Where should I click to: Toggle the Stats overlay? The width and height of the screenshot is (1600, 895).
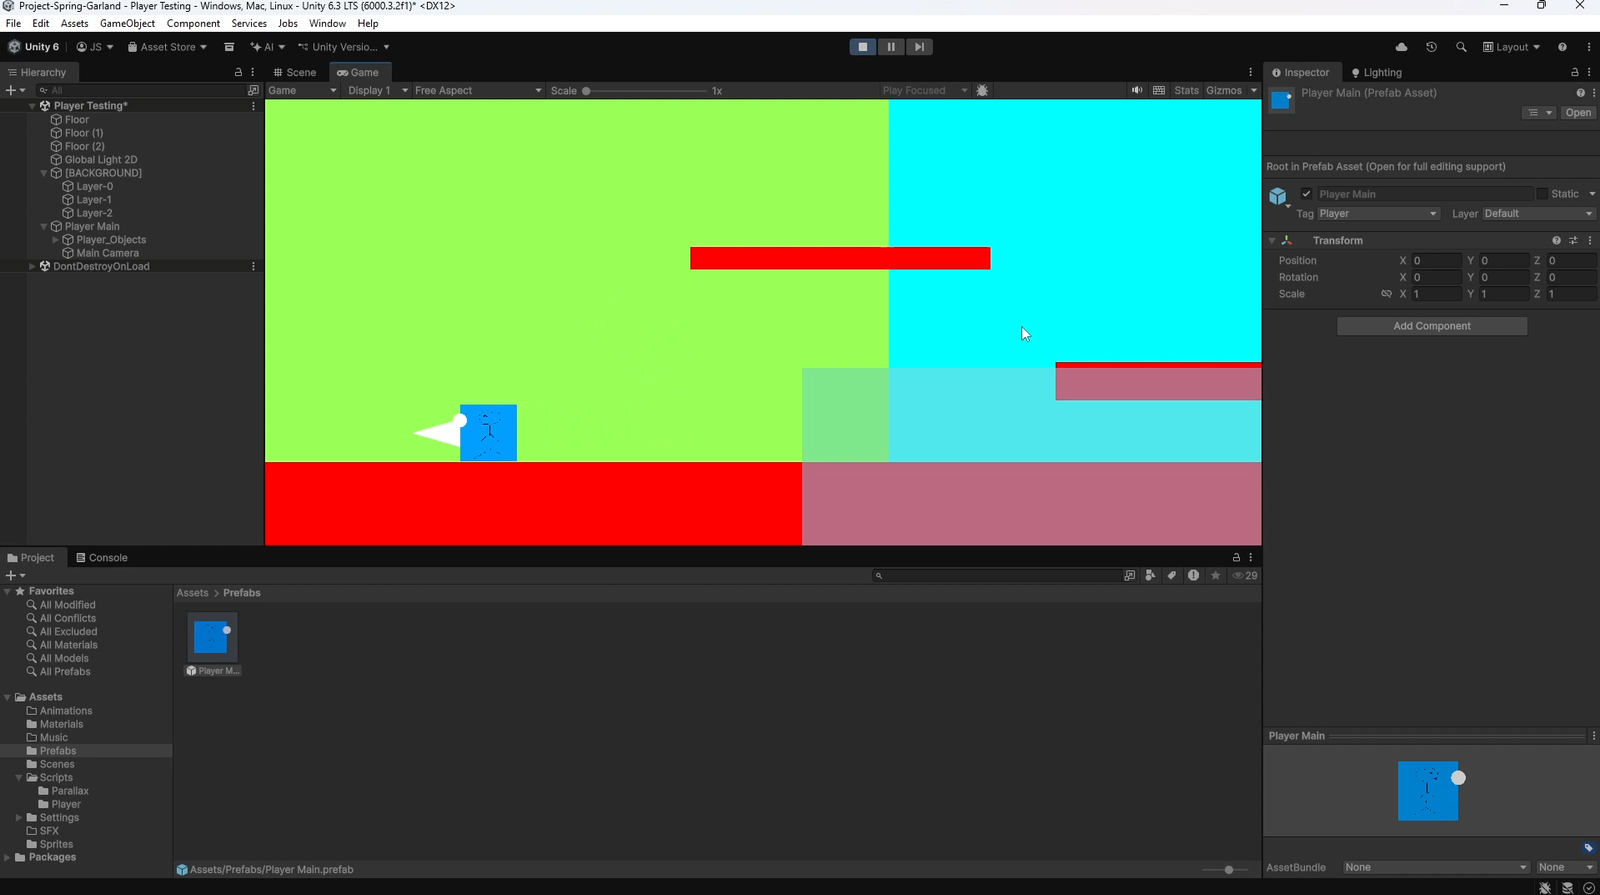coord(1187,90)
